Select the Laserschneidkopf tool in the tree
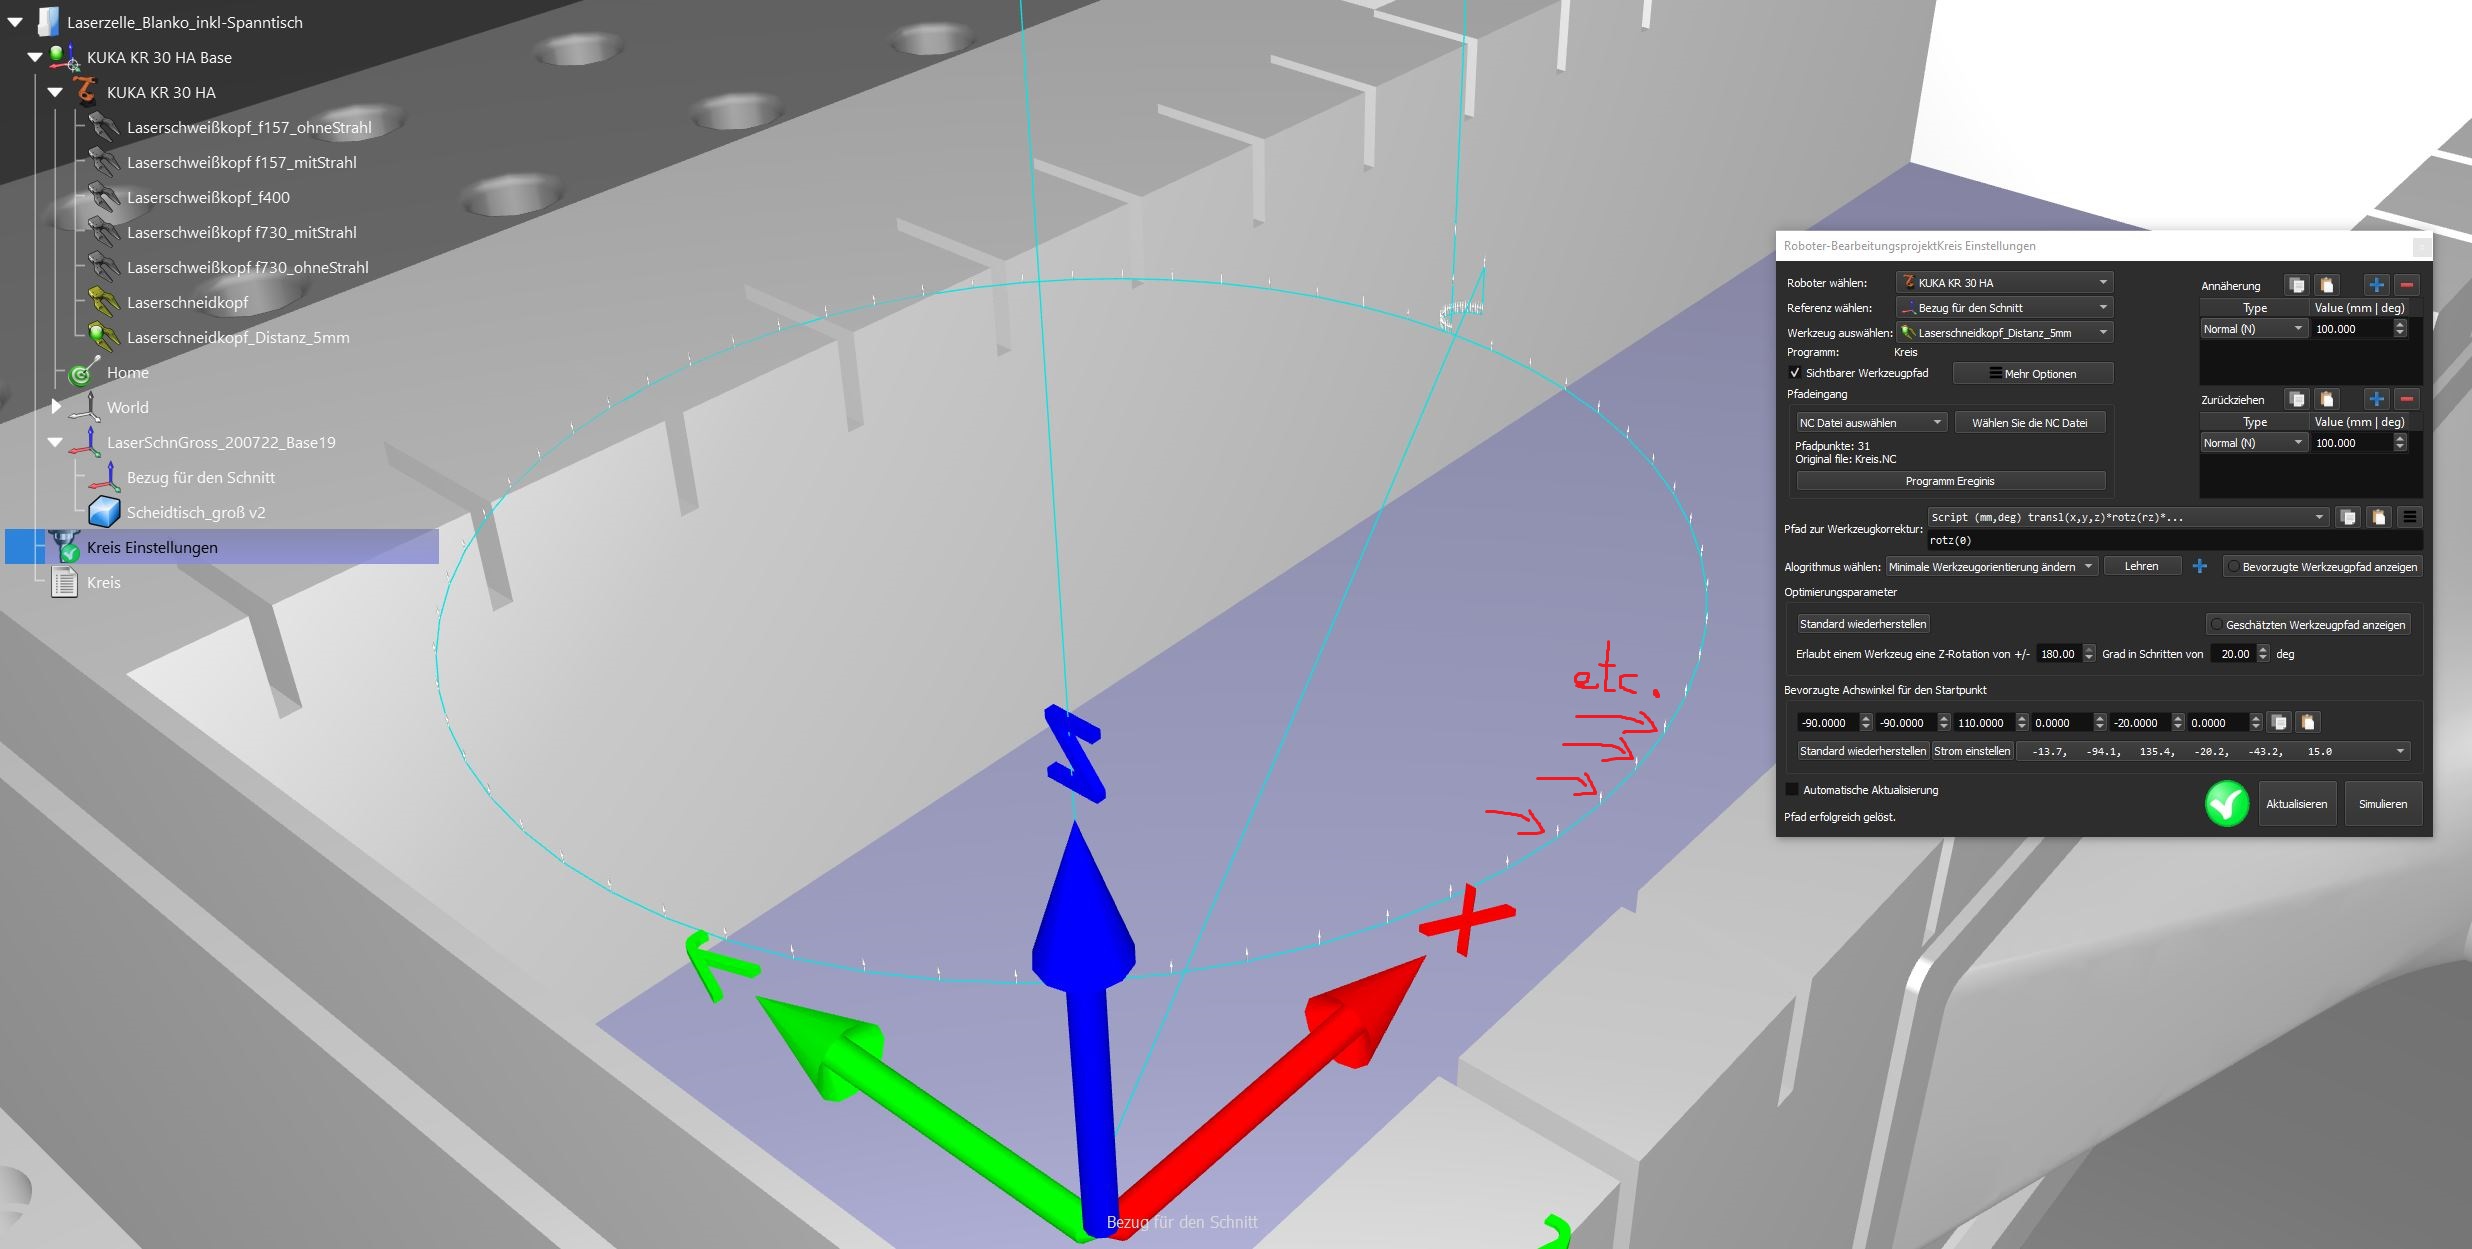 tap(187, 302)
